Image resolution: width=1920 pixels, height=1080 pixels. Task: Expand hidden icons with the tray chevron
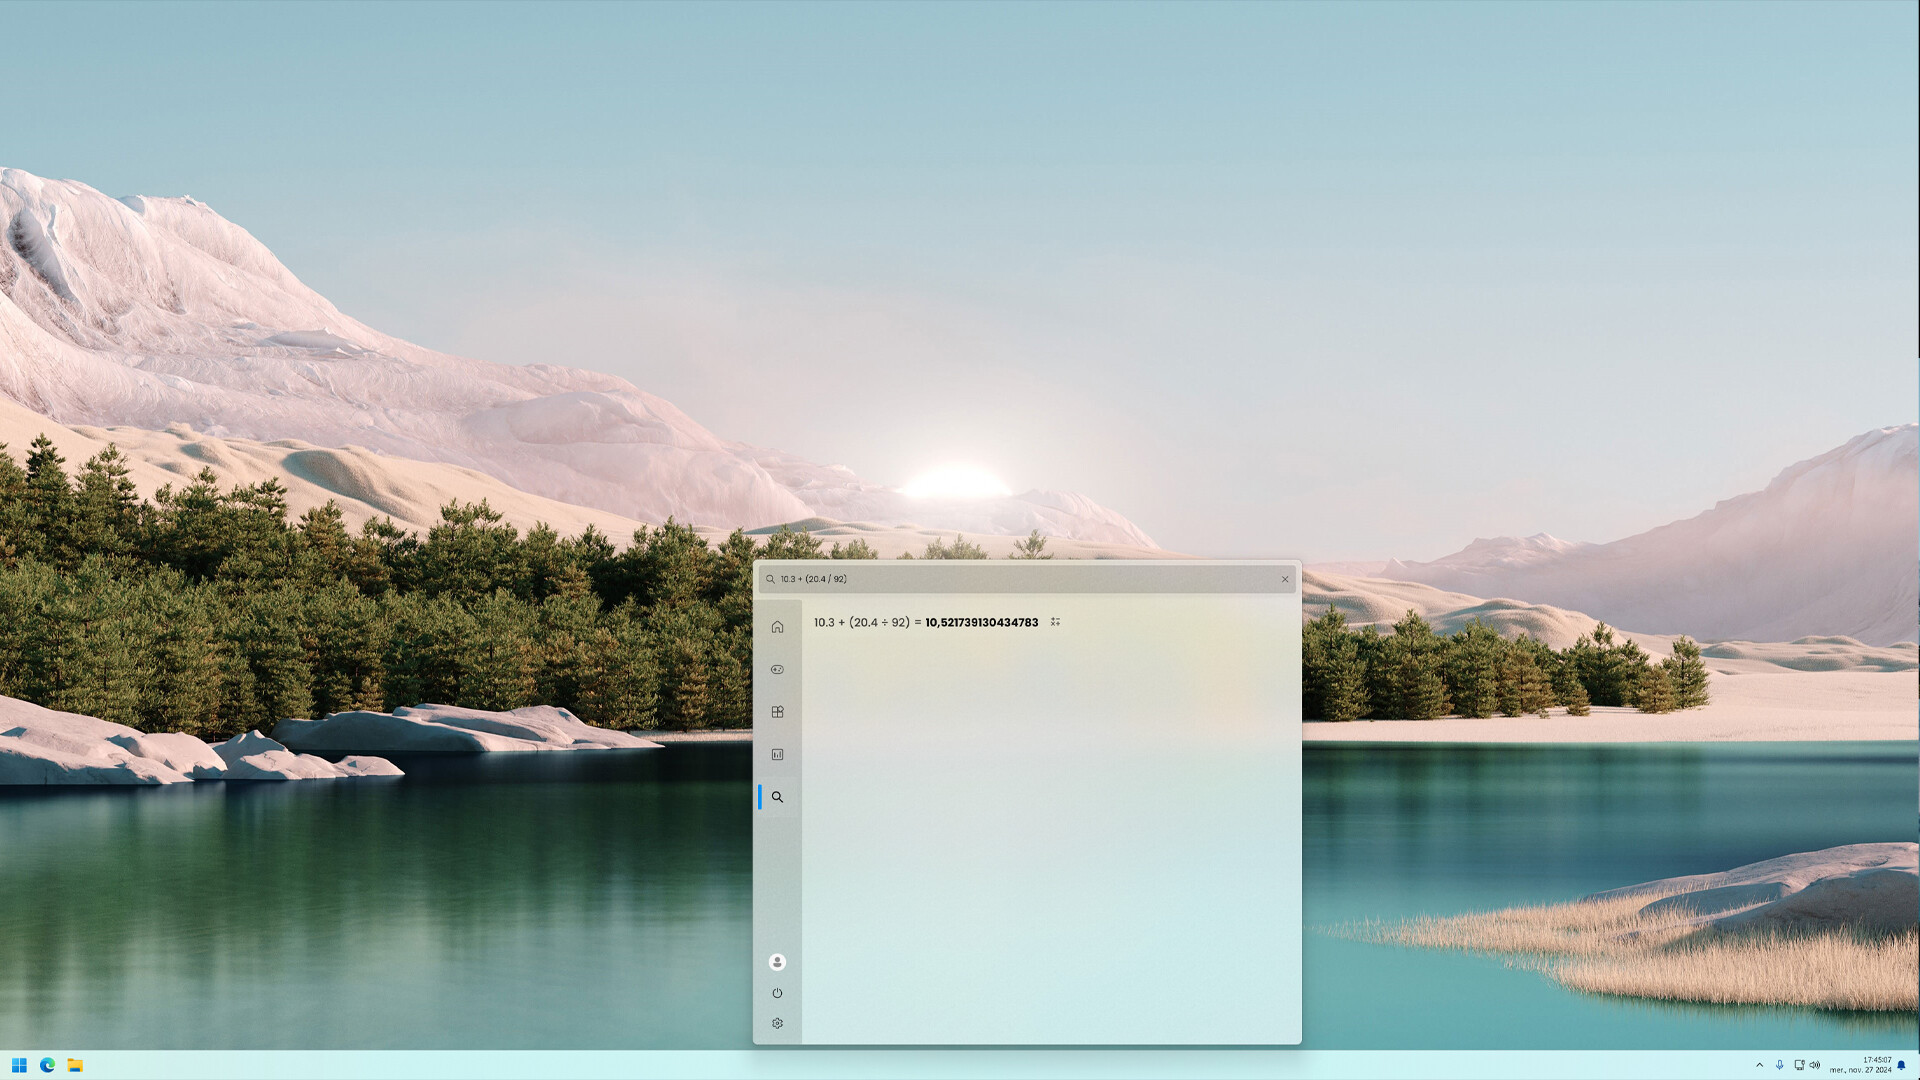pos(1759,1065)
